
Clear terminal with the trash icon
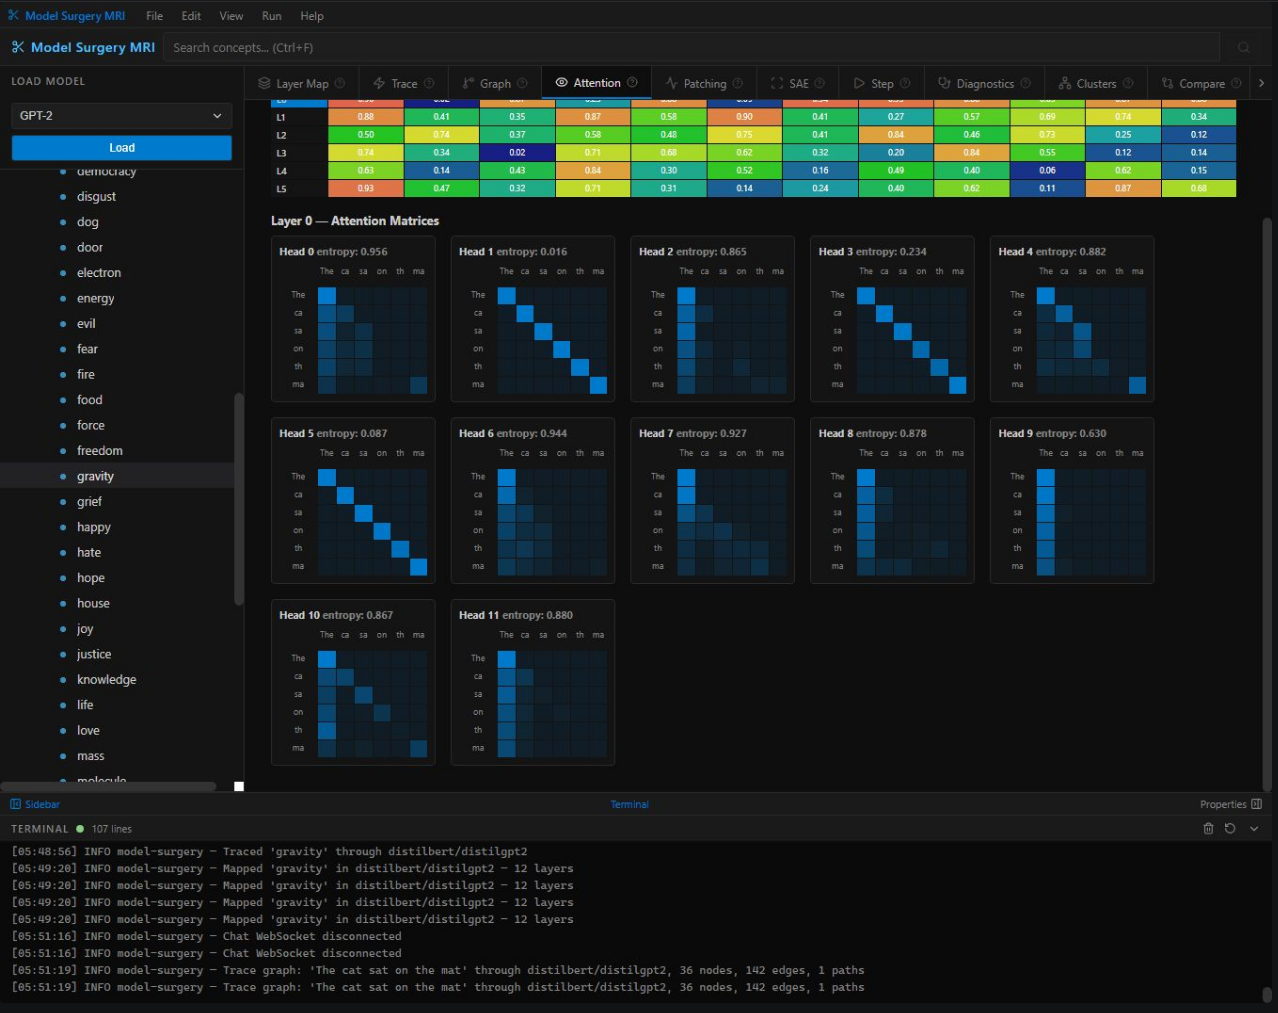pos(1208,829)
